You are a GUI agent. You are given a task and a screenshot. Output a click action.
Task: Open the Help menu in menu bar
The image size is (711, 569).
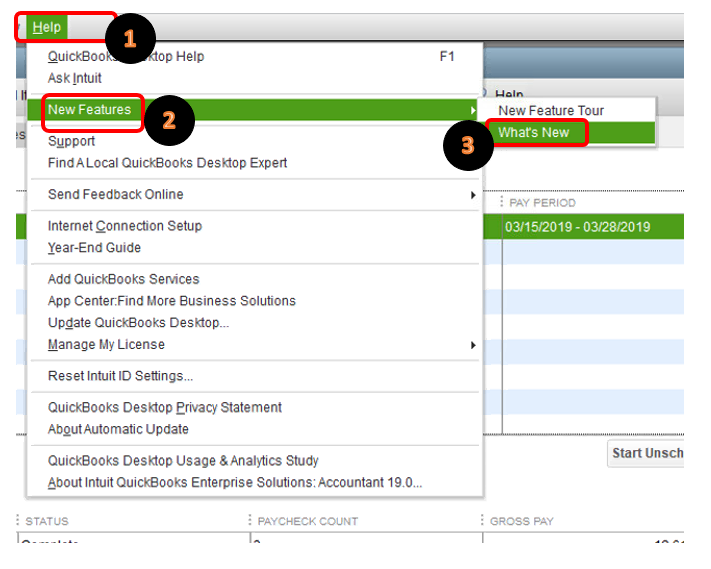click(x=47, y=27)
